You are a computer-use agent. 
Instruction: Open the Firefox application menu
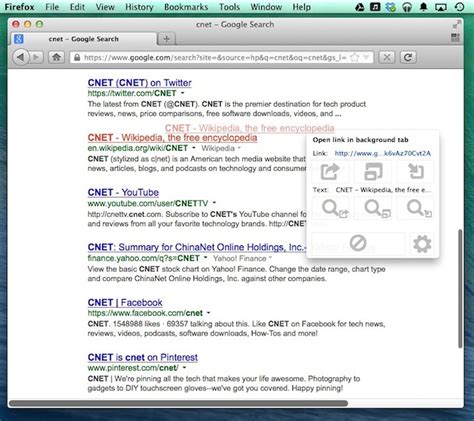pyautogui.click(x=20, y=7)
